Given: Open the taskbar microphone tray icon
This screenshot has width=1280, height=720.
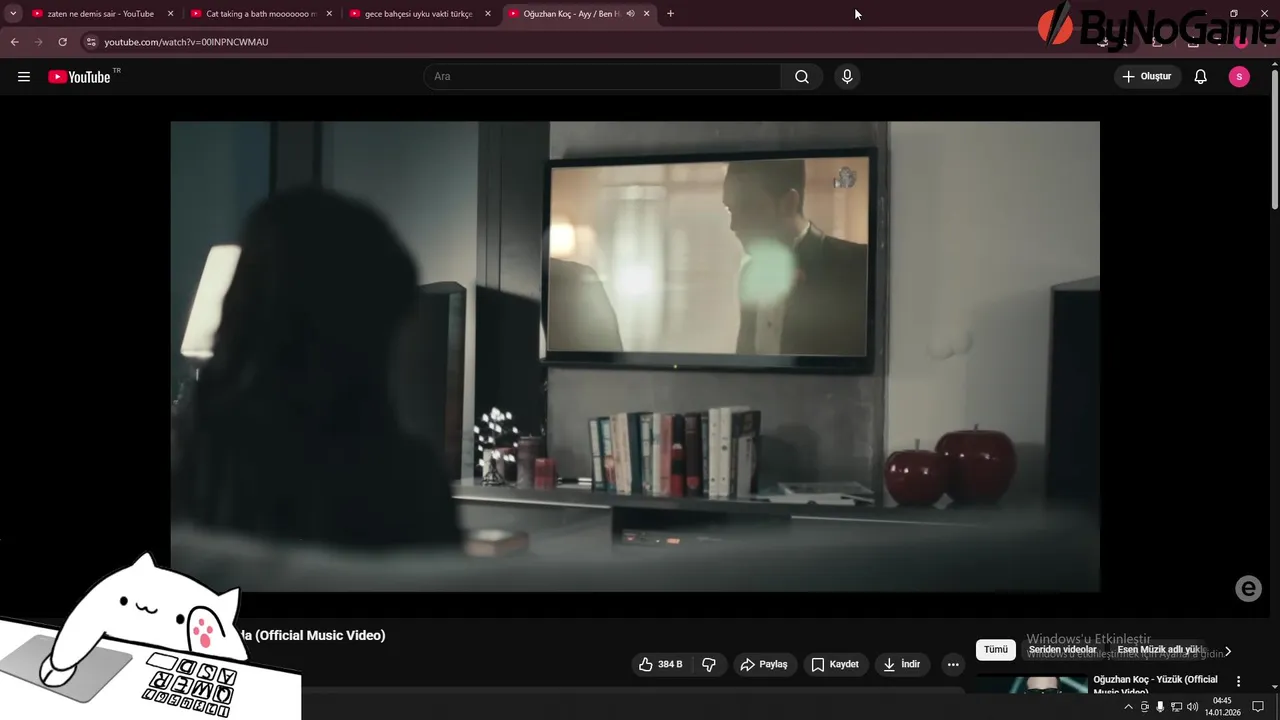Looking at the screenshot, I should pos(1160,707).
